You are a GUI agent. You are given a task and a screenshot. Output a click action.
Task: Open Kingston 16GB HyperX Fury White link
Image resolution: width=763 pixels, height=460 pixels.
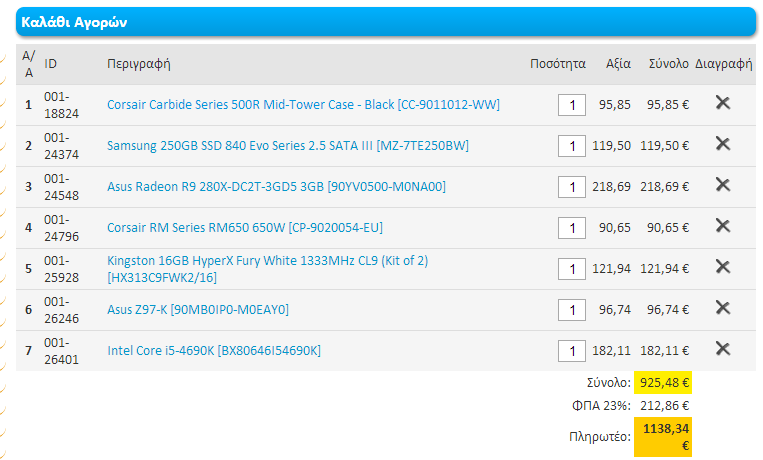268,269
